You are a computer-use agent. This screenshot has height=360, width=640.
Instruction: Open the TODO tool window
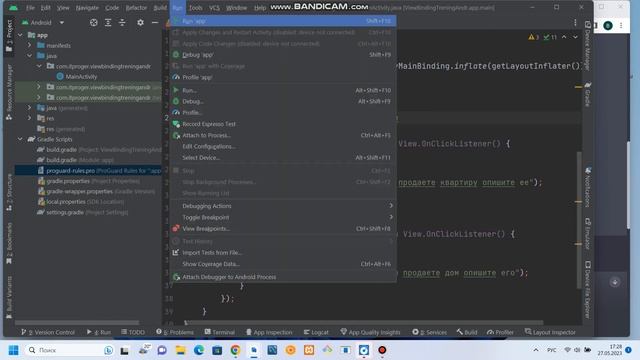pyautogui.click(x=133, y=332)
